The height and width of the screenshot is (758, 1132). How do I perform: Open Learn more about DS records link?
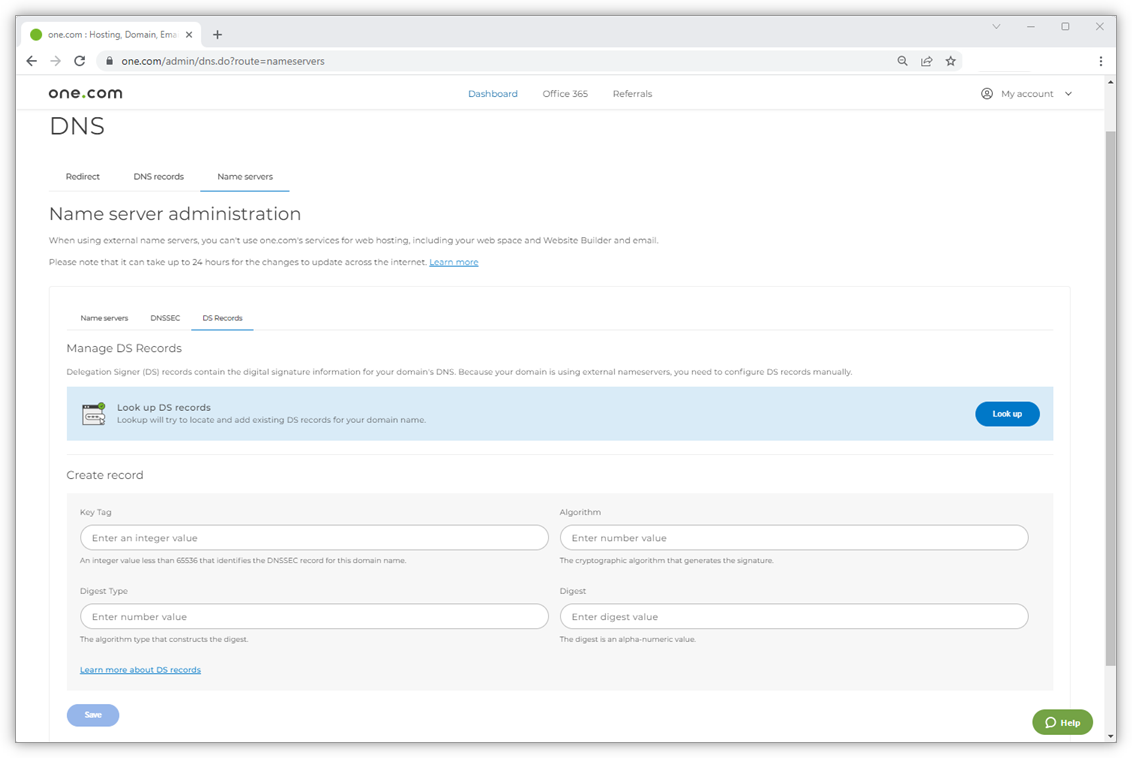pos(140,670)
